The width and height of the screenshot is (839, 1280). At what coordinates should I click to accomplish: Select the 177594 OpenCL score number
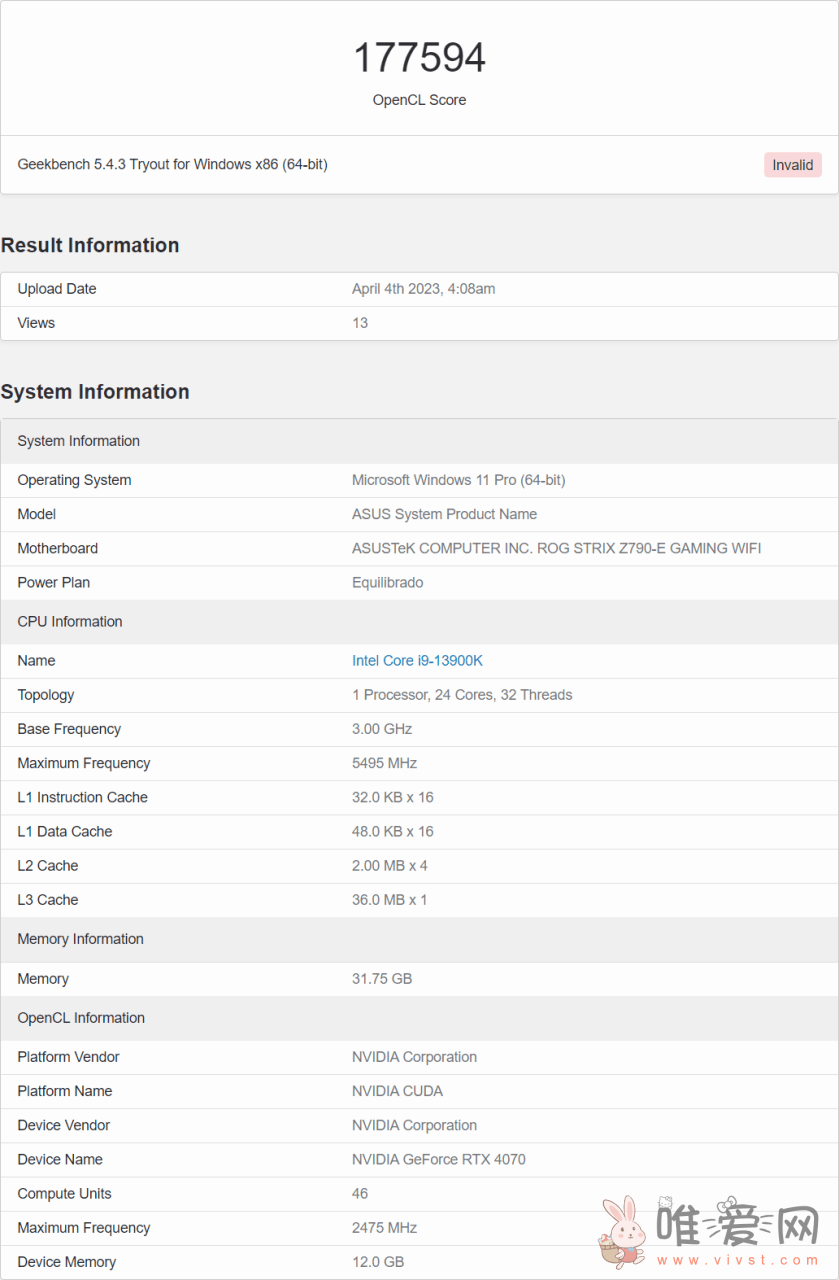420,58
